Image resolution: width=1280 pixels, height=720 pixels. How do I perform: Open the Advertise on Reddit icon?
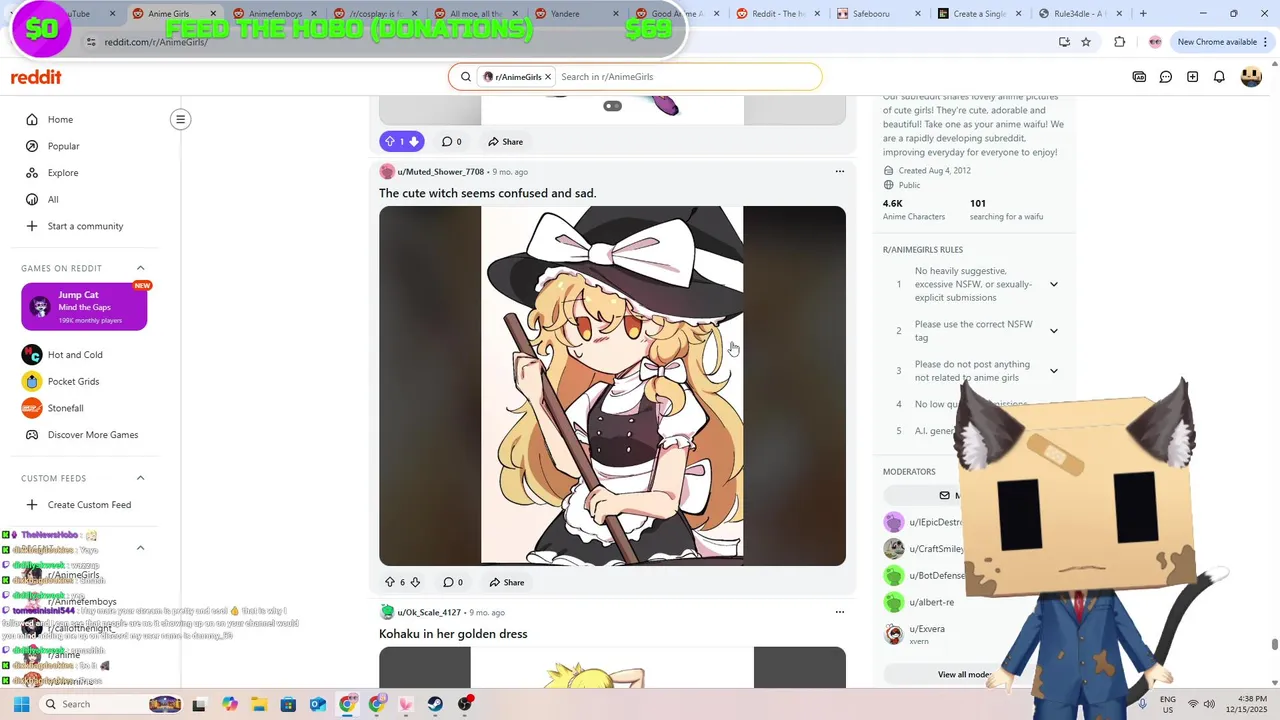(x=1139, y=77)
